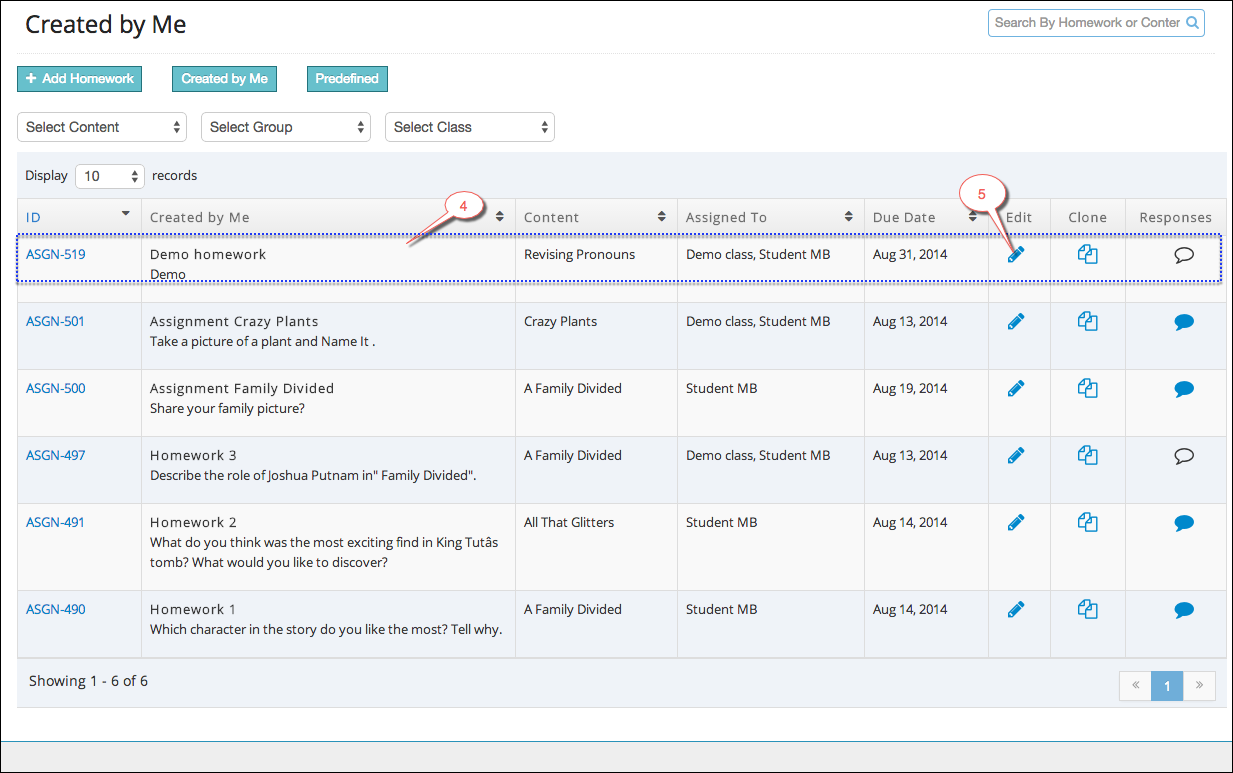1233x773 pixels.
Task: Clone the ASGN-500 assignment
Action: 1088,389
